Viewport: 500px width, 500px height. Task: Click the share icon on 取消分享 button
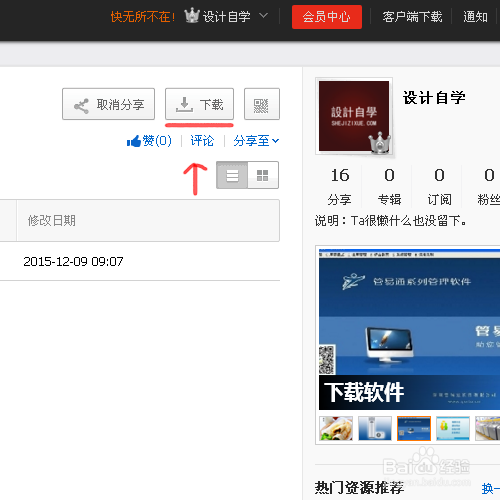point(81,106)
